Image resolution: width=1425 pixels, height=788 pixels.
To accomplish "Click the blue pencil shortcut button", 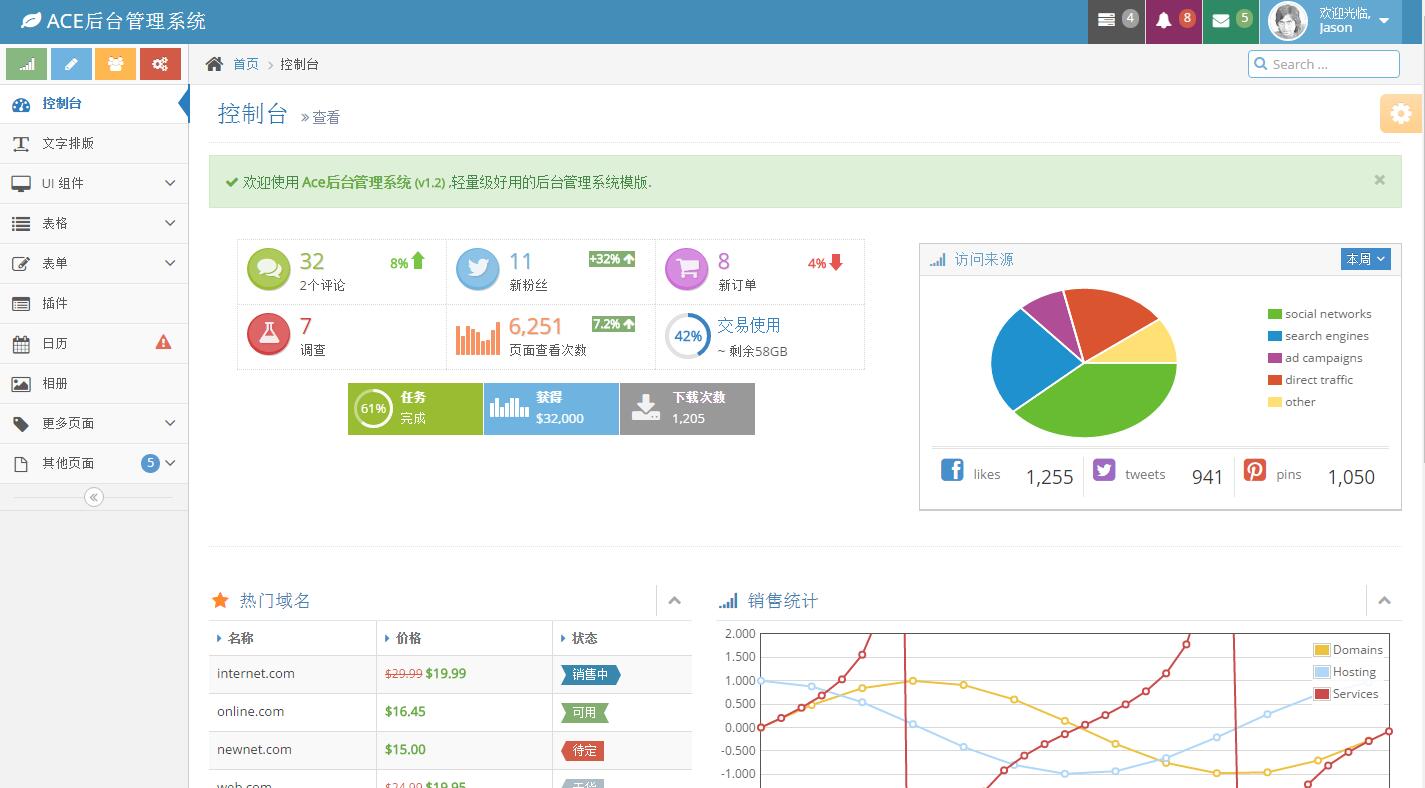I will point(71,64).
